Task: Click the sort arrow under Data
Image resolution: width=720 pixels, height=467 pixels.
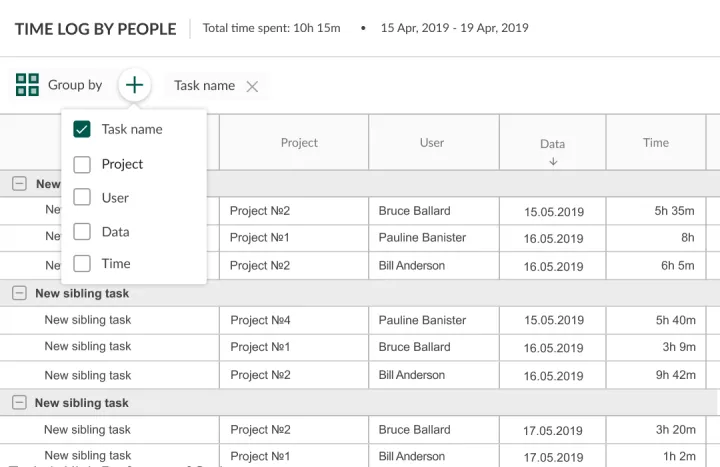Action: (553, 162)
